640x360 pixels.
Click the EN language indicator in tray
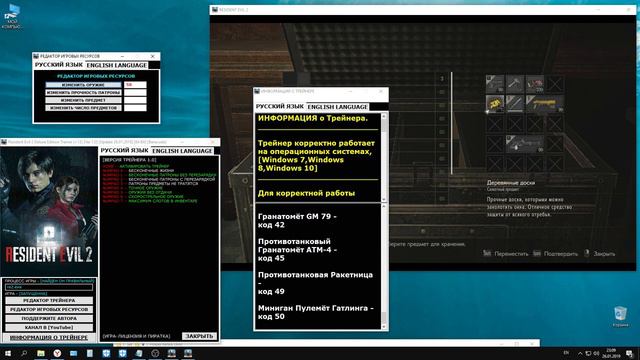pos(566,353)
